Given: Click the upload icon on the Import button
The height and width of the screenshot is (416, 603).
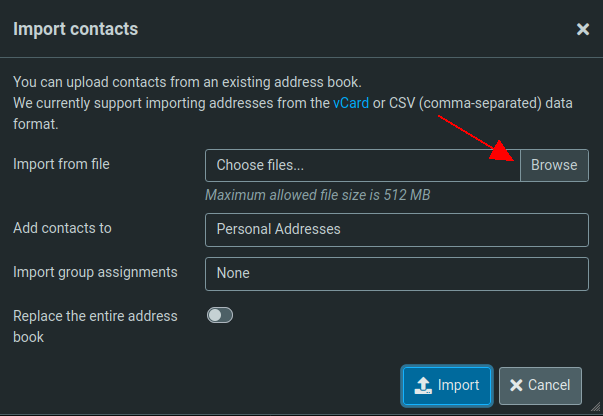Looking at the screenshot, I should 423,385.
